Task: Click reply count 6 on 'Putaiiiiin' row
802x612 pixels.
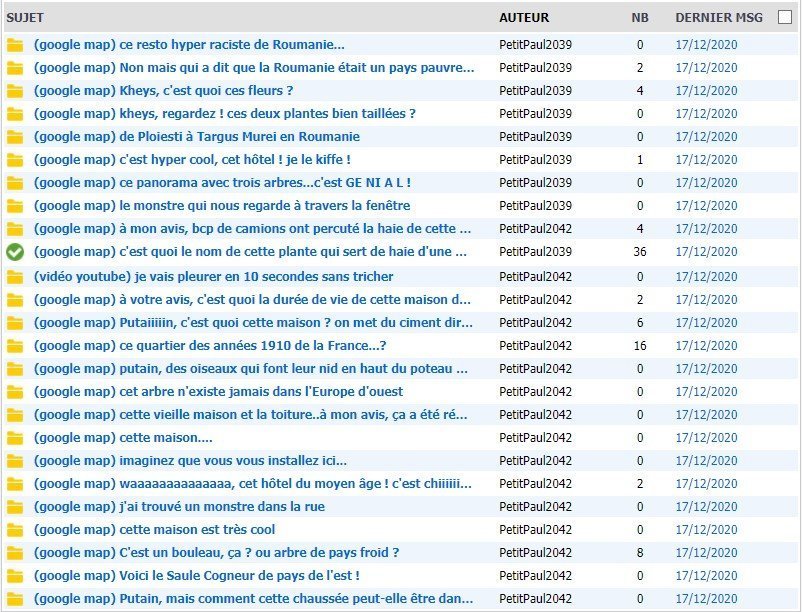Action: 640,323
